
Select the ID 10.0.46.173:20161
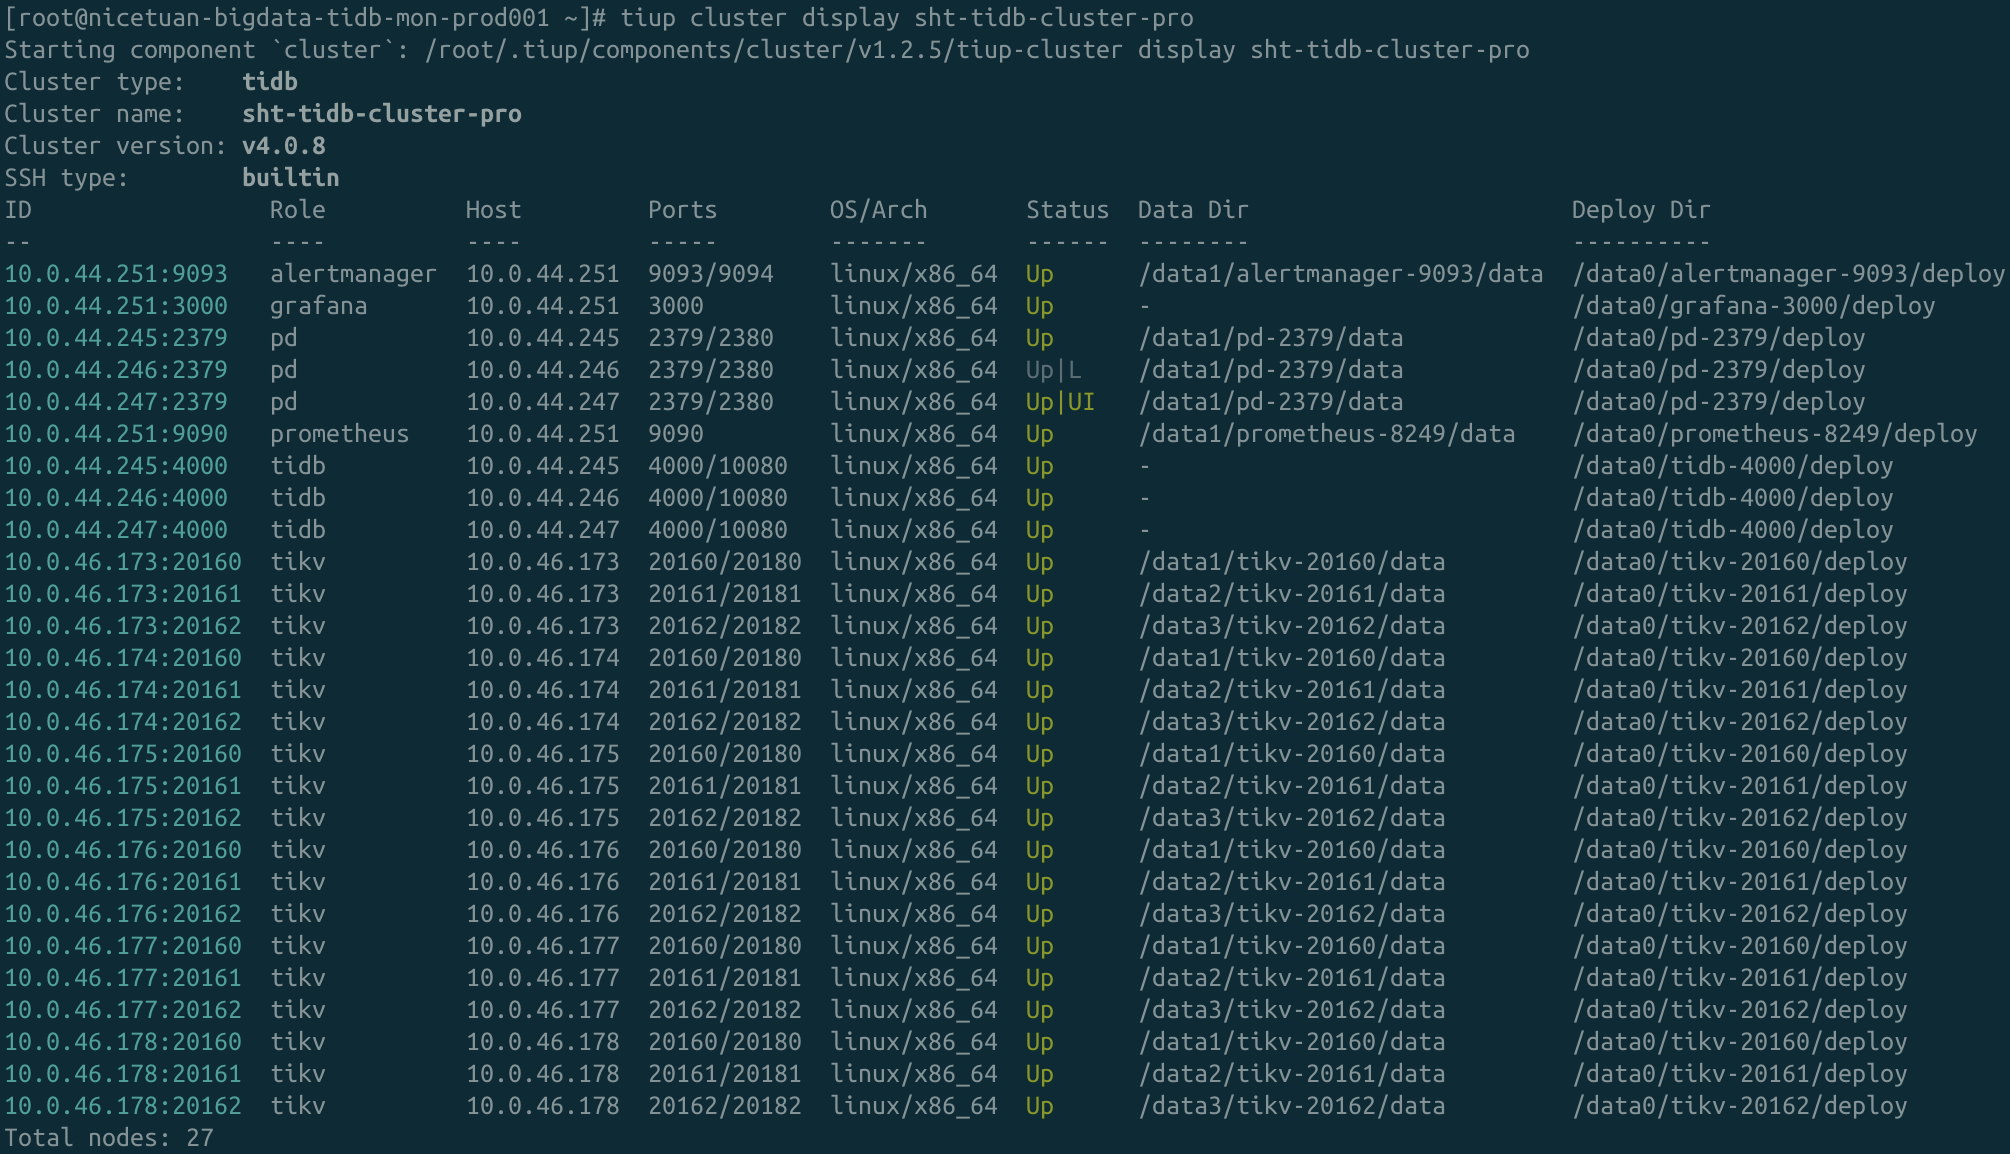123,594
